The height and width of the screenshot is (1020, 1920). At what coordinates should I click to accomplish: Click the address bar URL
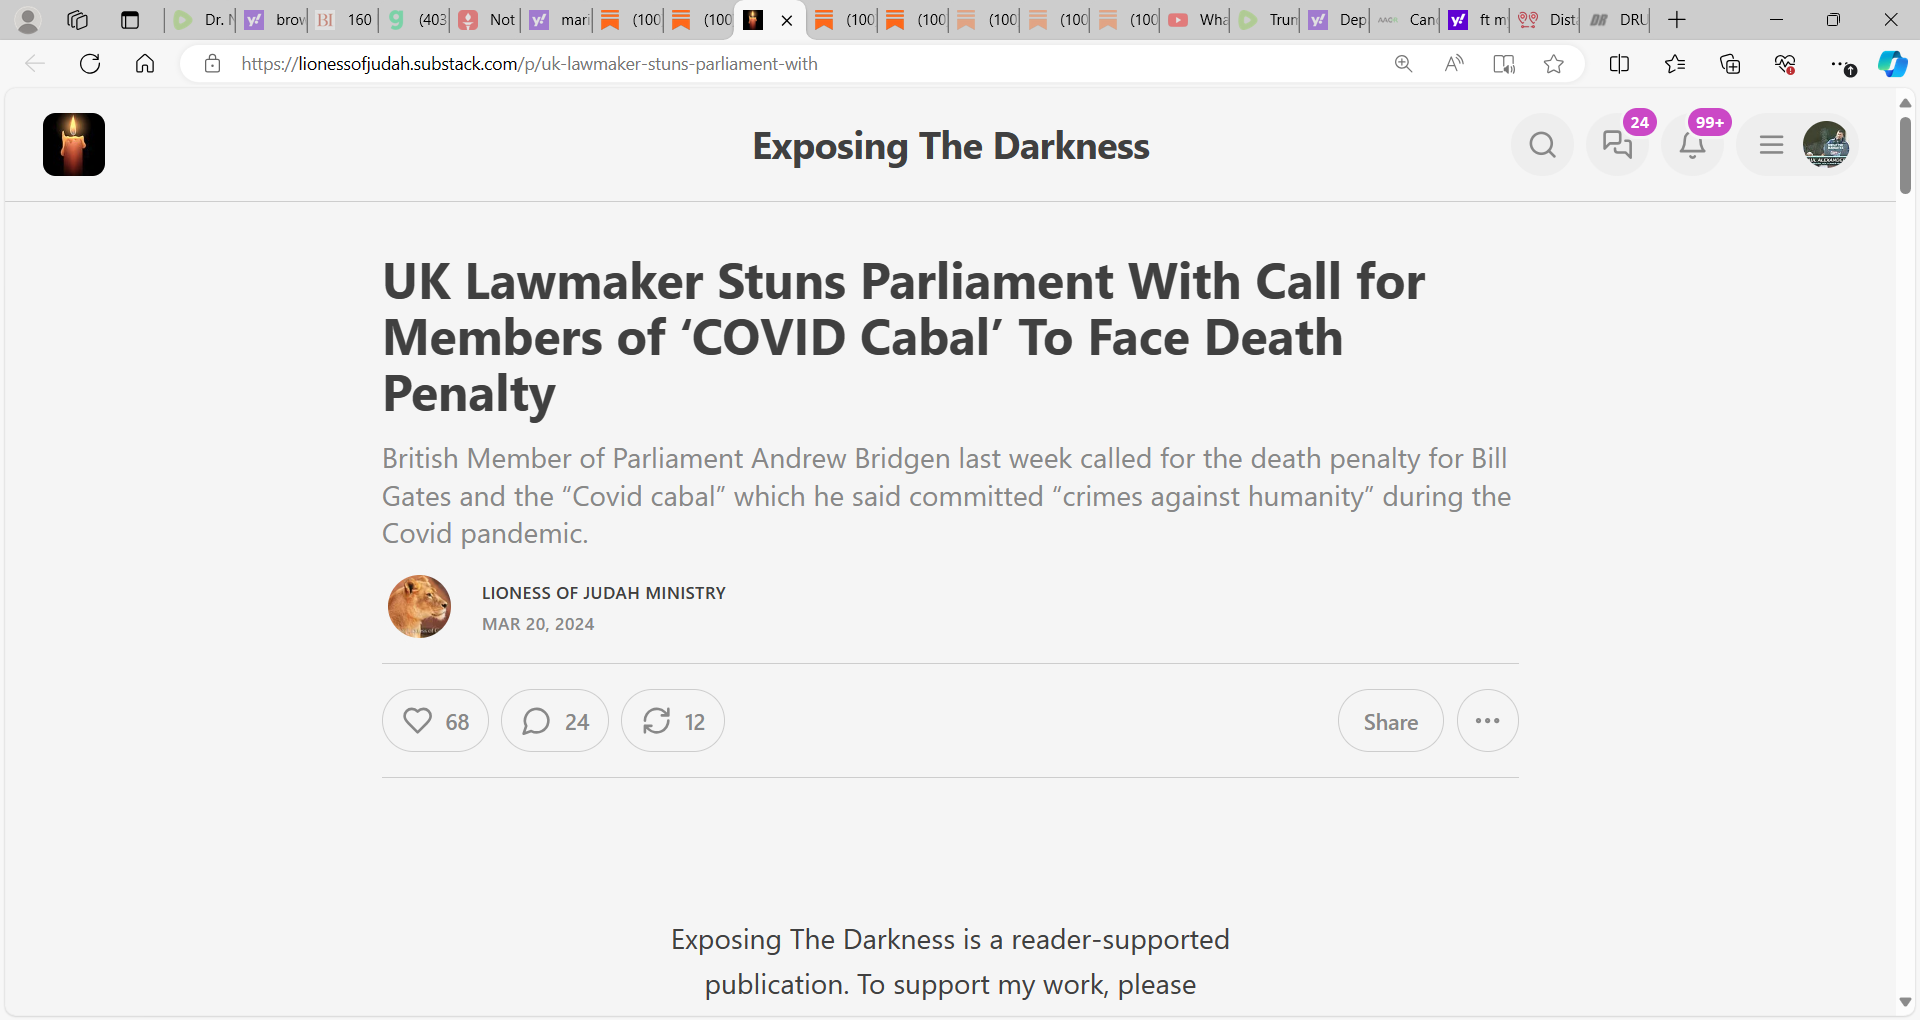click(530, 64)
